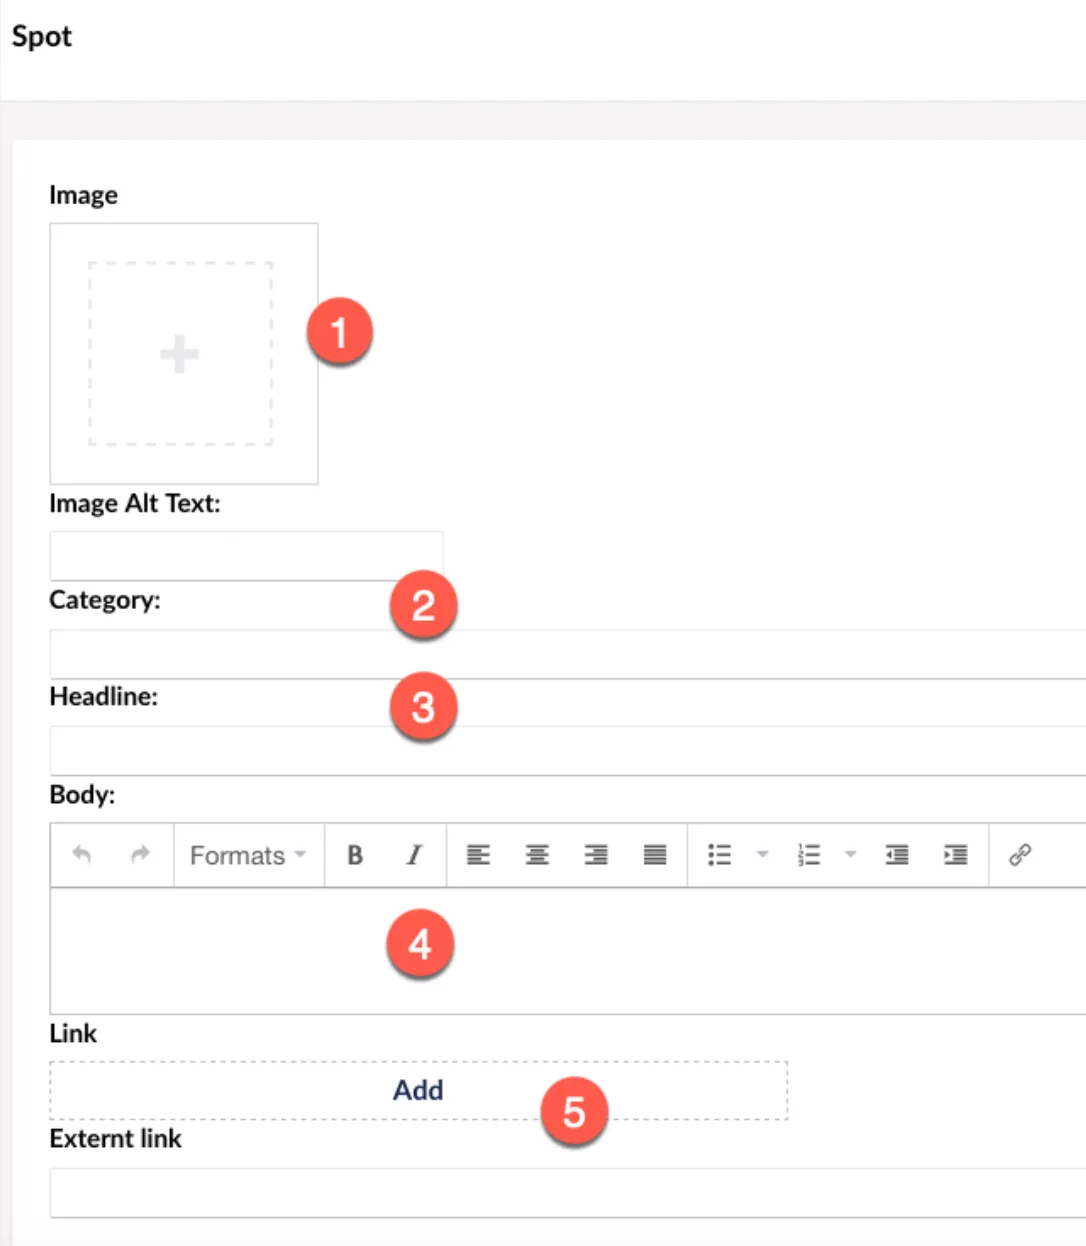Screen dimensions: 1086x1246
Task: Insert a bullet list
Action: click(720, 855)
